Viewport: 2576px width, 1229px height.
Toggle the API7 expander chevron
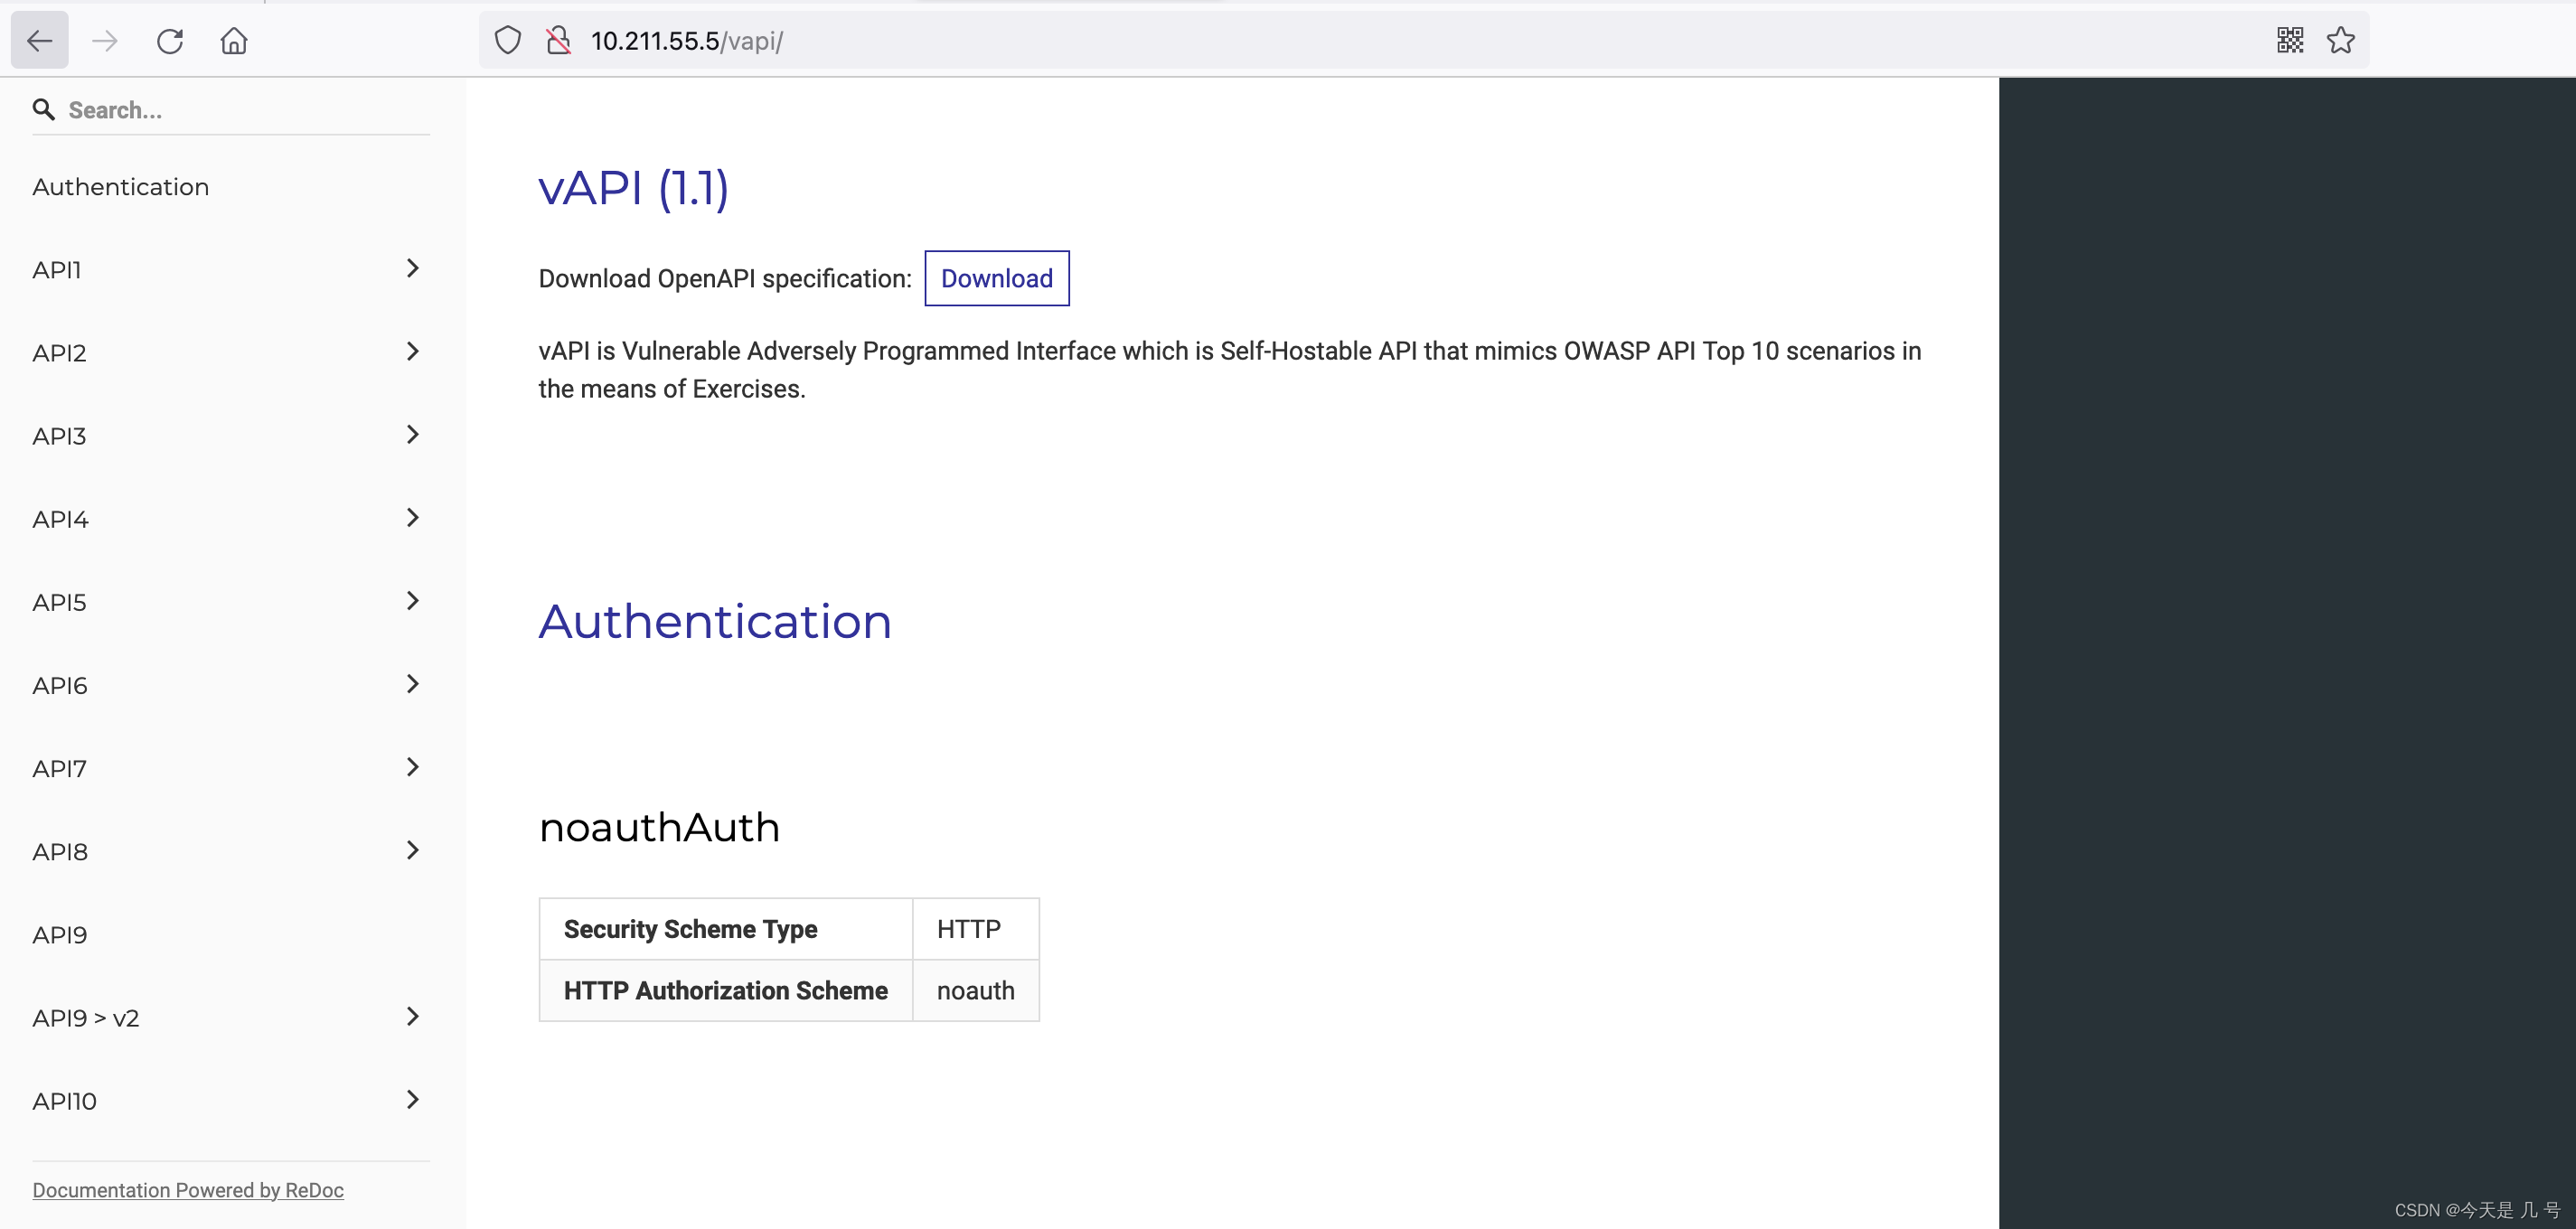412,767
